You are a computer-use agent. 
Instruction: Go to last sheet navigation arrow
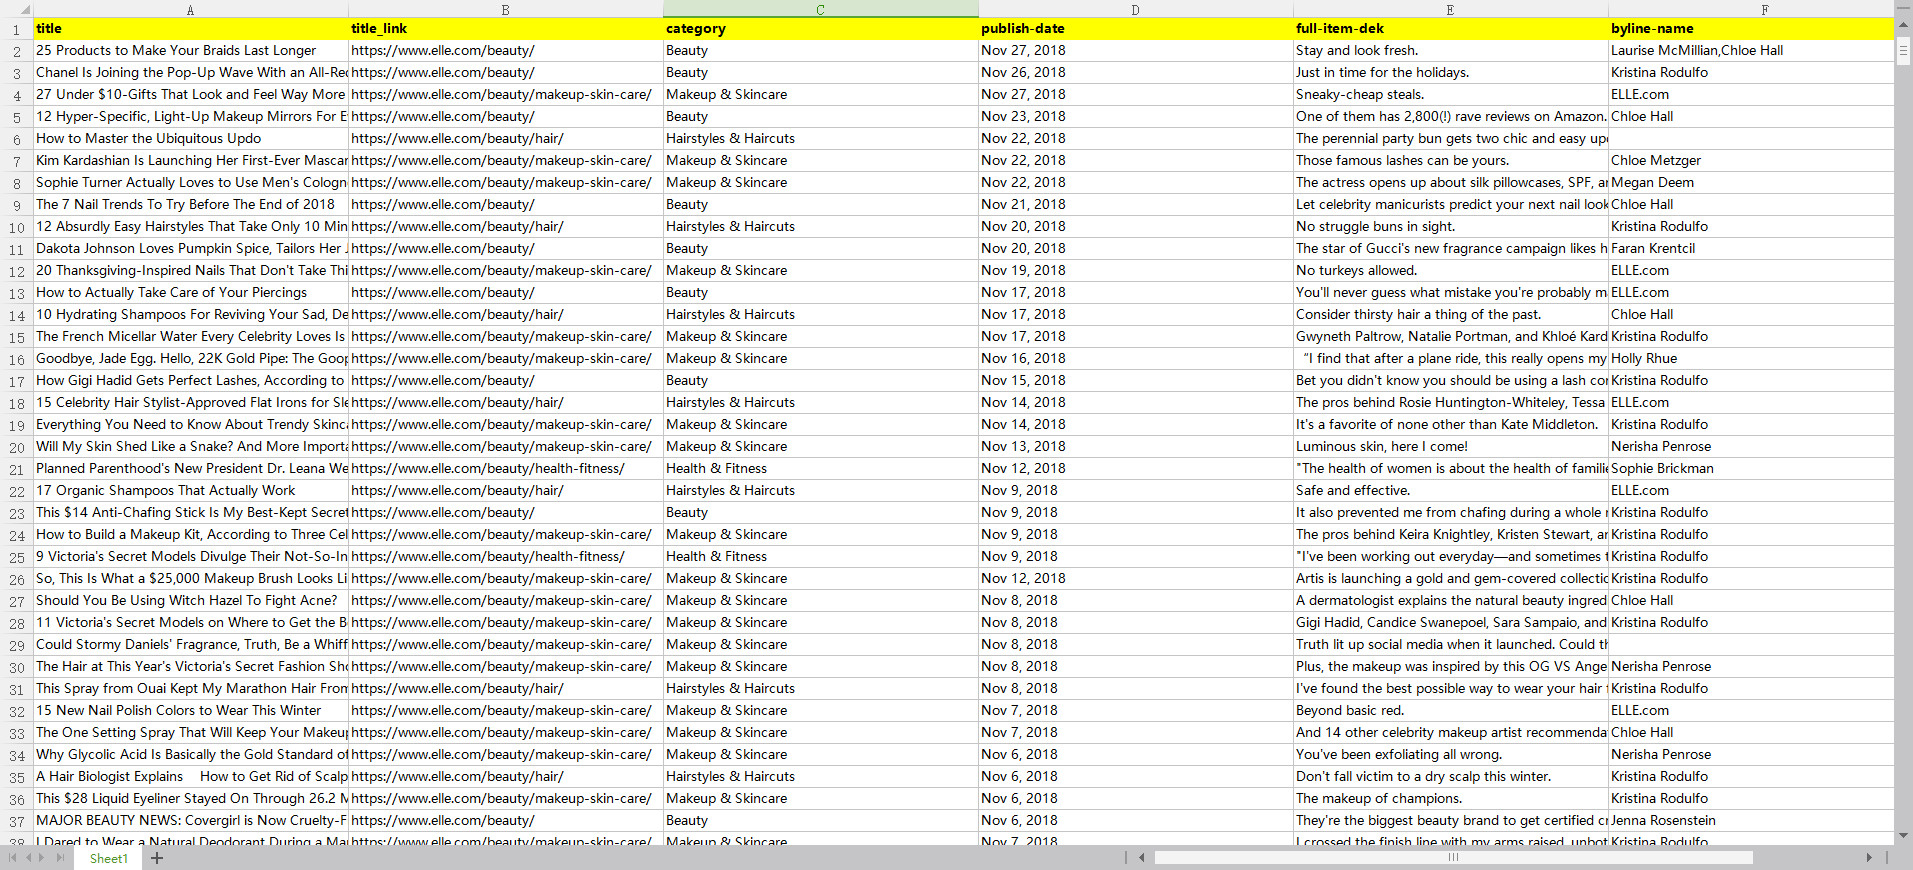click(x=58, y=858)
